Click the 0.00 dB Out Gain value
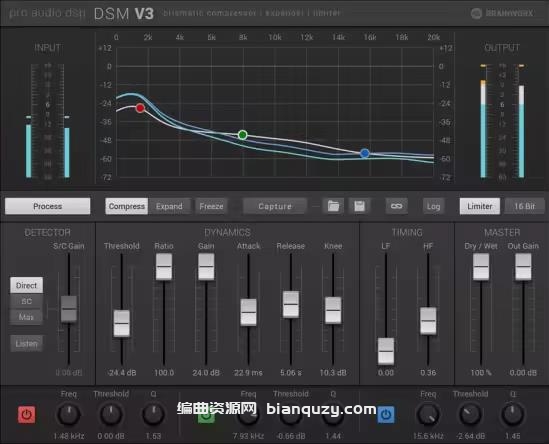 523,373
